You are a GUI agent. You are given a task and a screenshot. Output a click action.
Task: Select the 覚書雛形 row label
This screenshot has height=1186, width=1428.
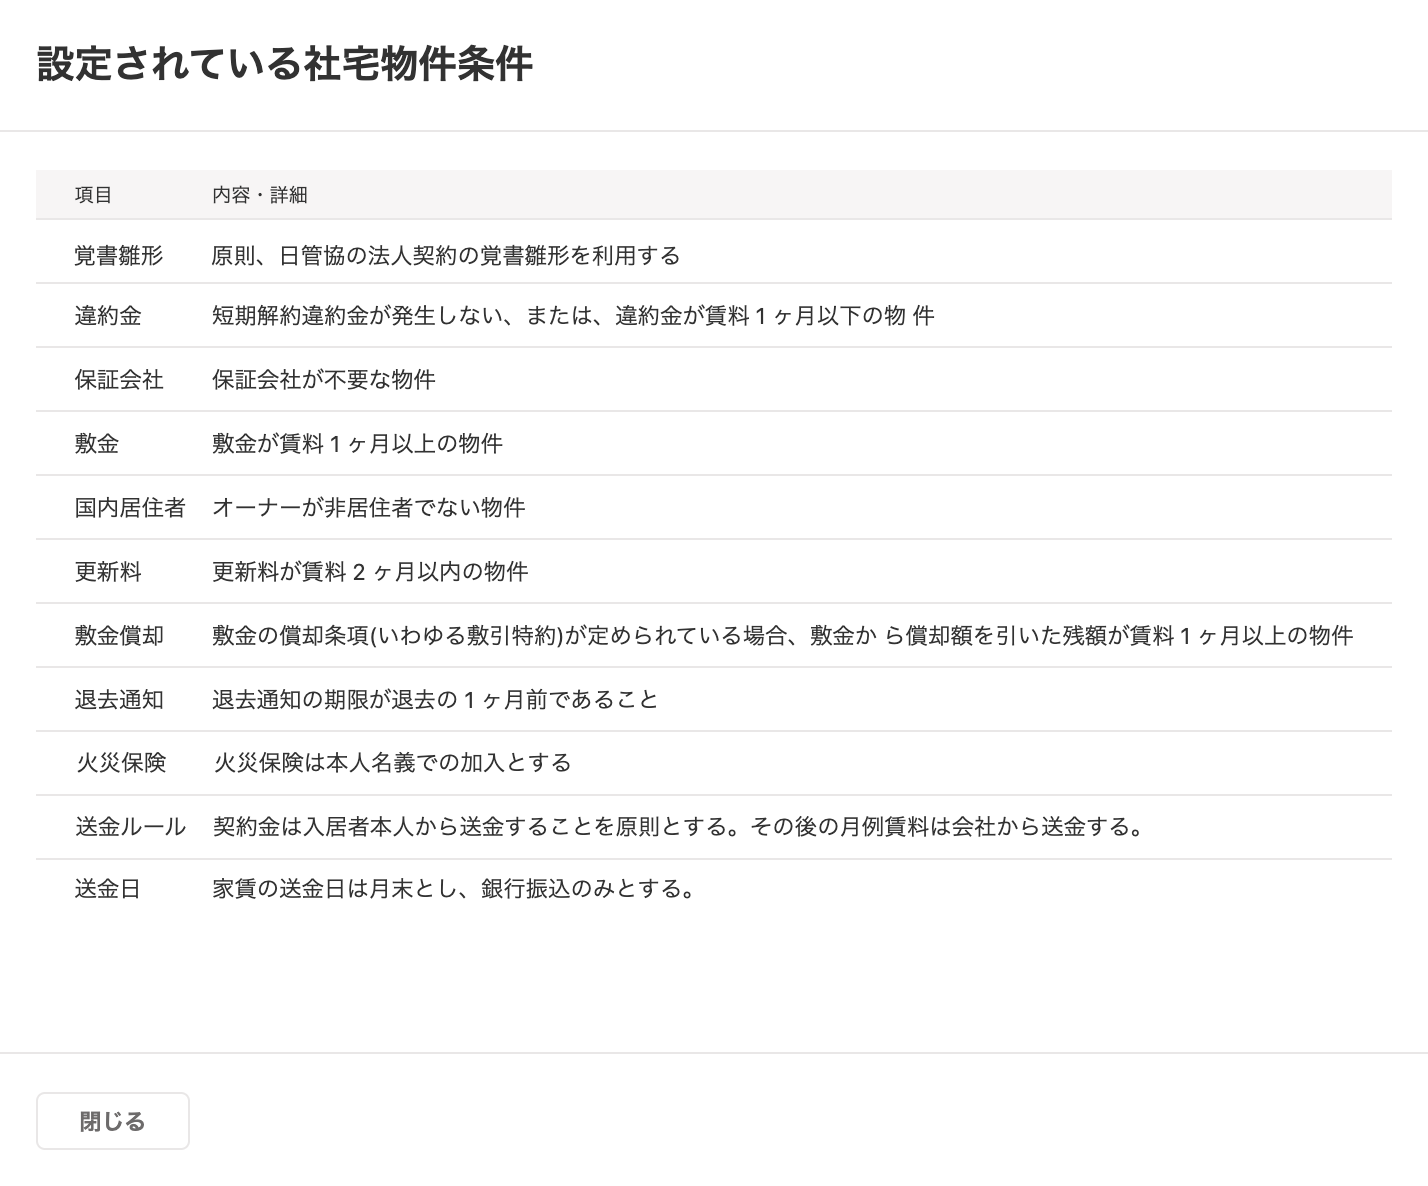118,256
